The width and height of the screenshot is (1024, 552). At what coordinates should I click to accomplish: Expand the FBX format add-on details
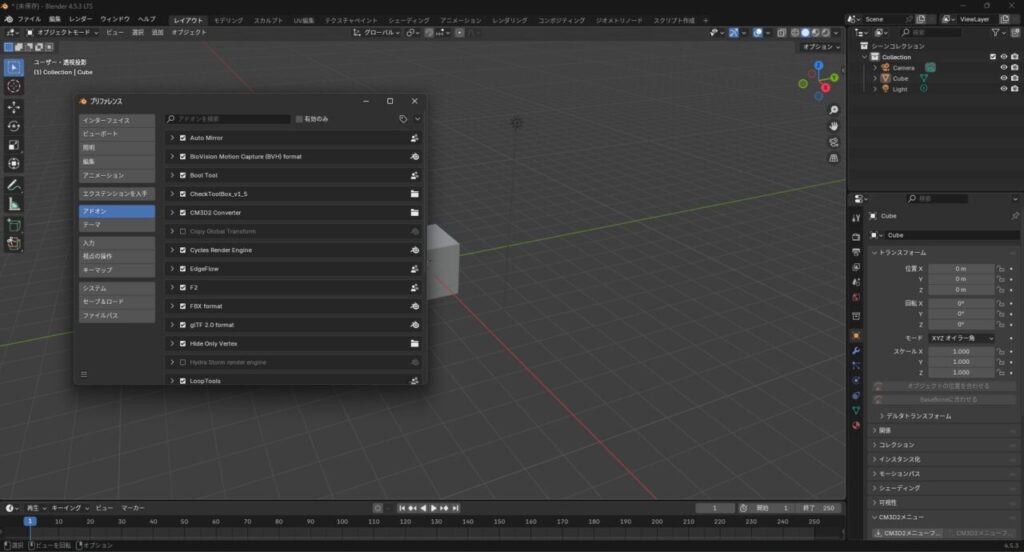172,306
